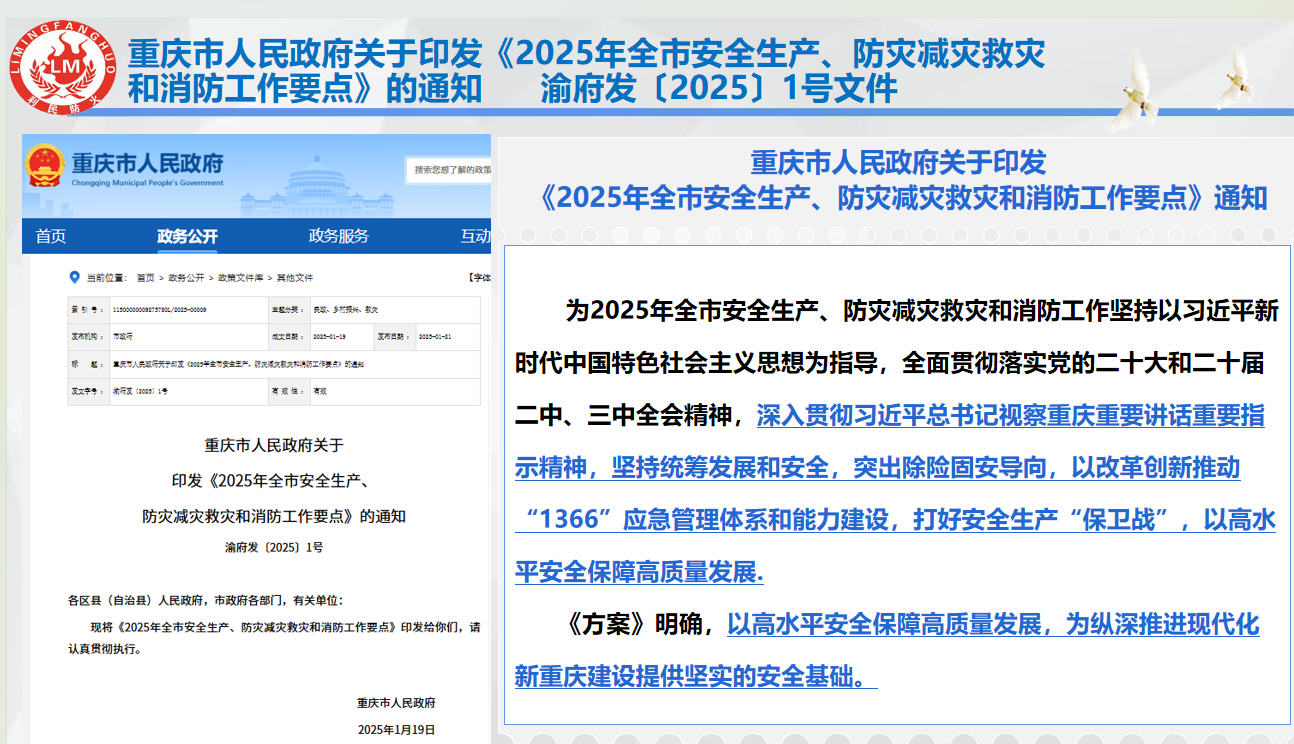The width and height of the screenshot is (1294, 744).
Task: Click underlined text 以高水平安全保障高质量发展，为纵深推进
Action: [992, 625]
